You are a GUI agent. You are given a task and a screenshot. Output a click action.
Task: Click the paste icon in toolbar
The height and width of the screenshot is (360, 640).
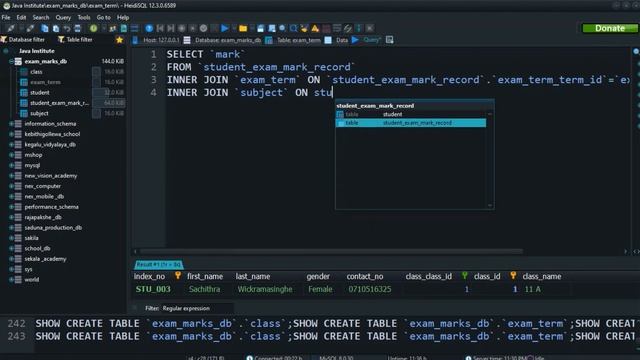pos(56,28)
